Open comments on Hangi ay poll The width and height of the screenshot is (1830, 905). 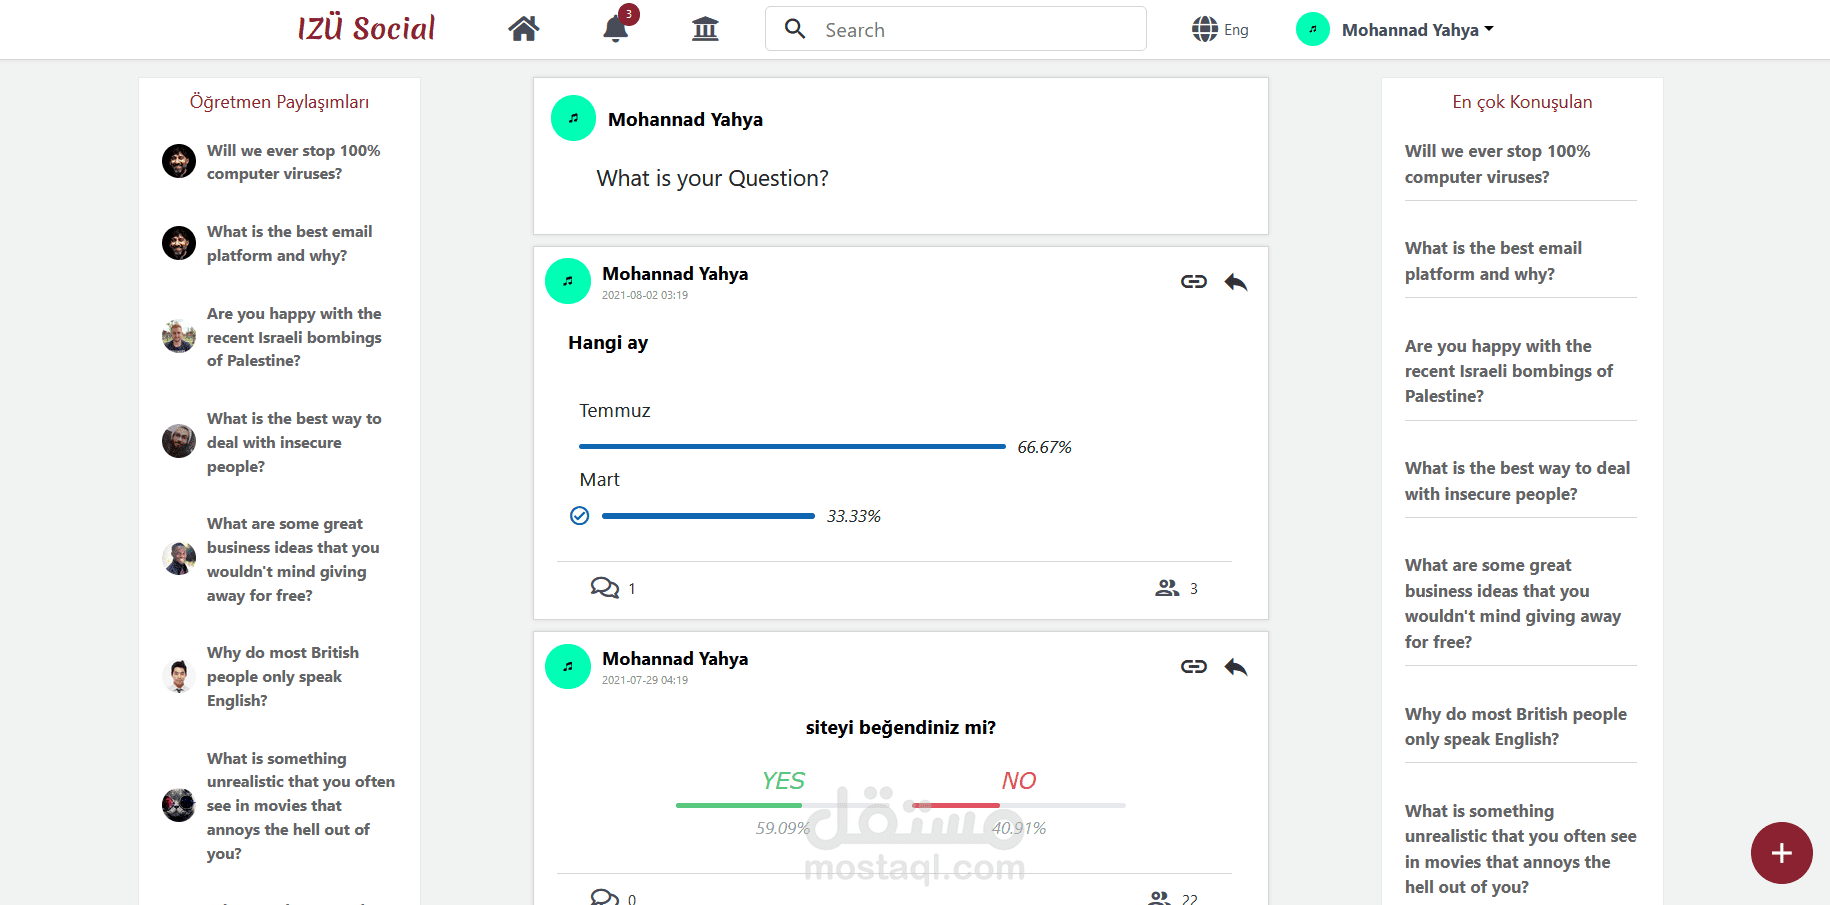pos(605,588)
